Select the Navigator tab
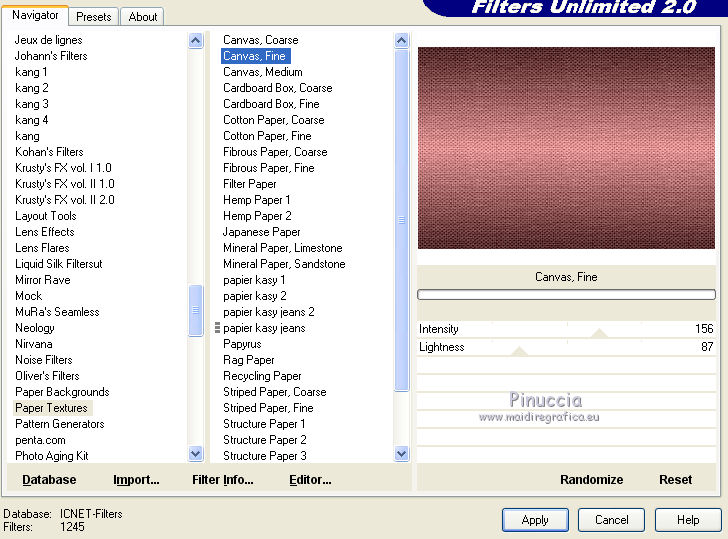This screenshot has width=728, height=539. tap(35, 15)
